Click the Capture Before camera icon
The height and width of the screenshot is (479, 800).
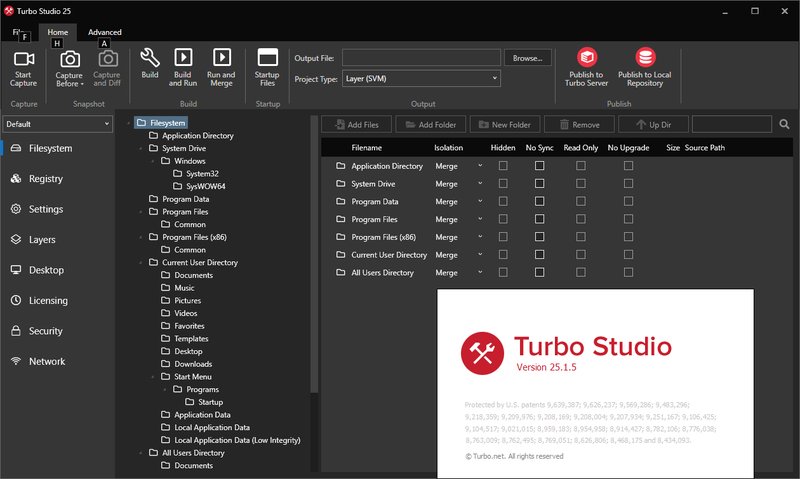pos(70,59)
